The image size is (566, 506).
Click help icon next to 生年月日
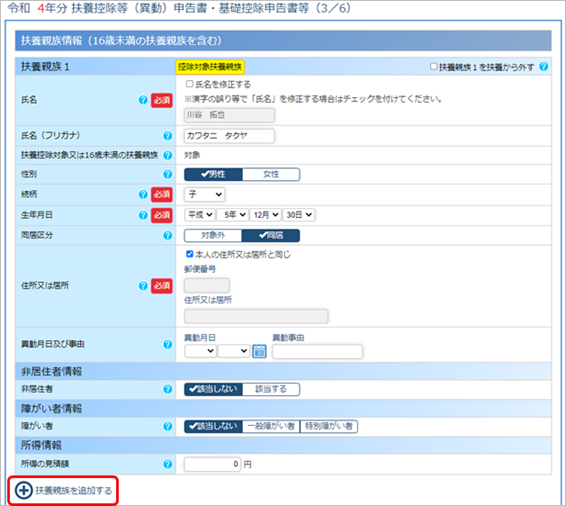pyautogui.click(x=143, y=215)
